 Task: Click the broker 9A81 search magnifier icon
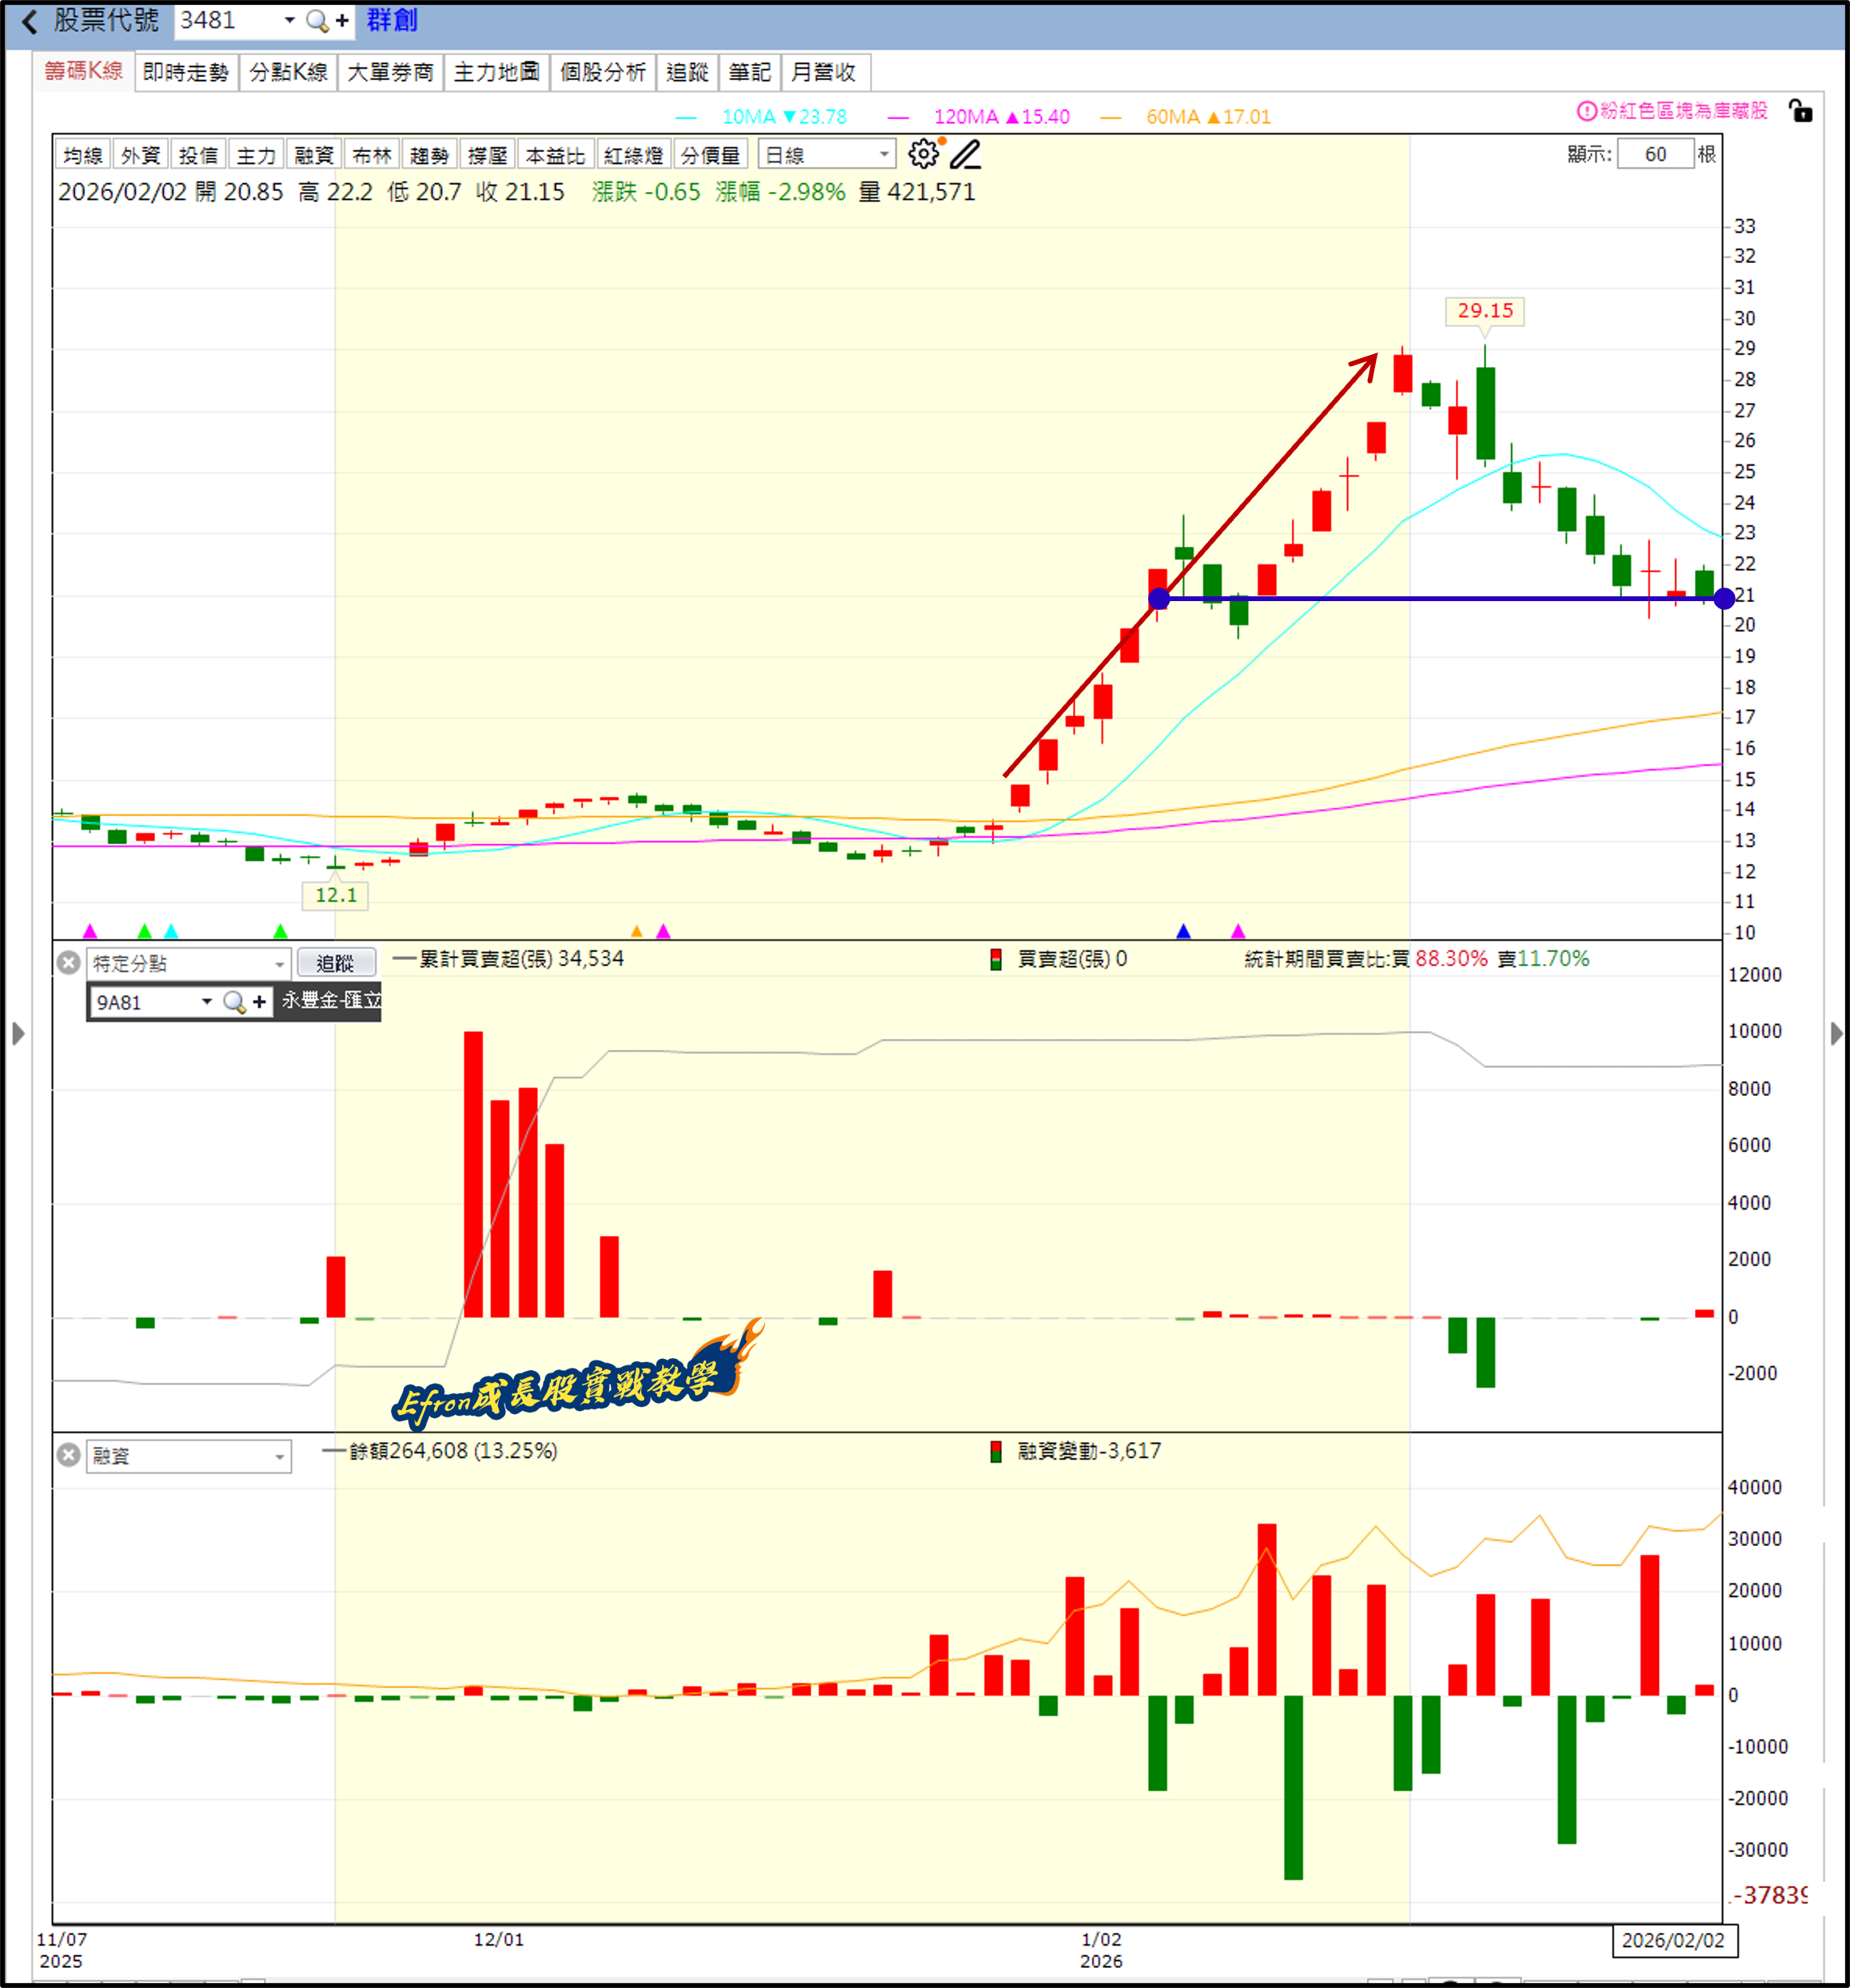pos(234,1001)
